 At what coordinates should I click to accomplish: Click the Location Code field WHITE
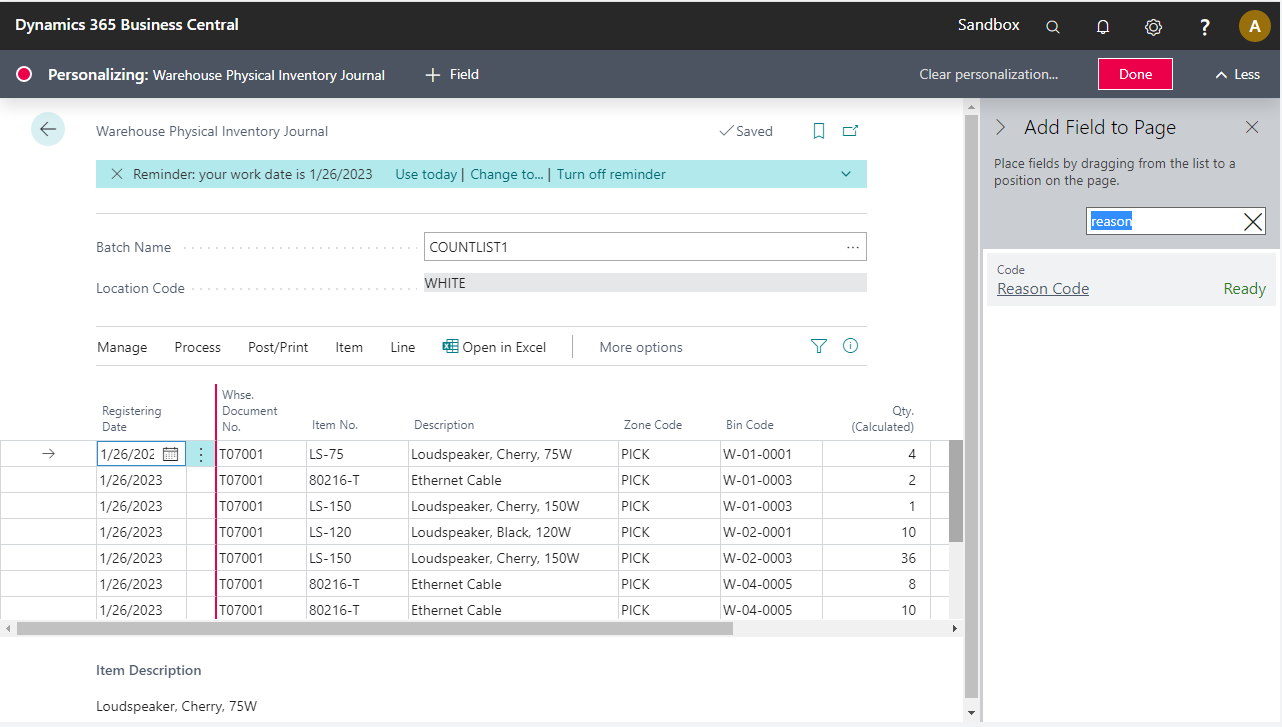(x=645, y=283)
